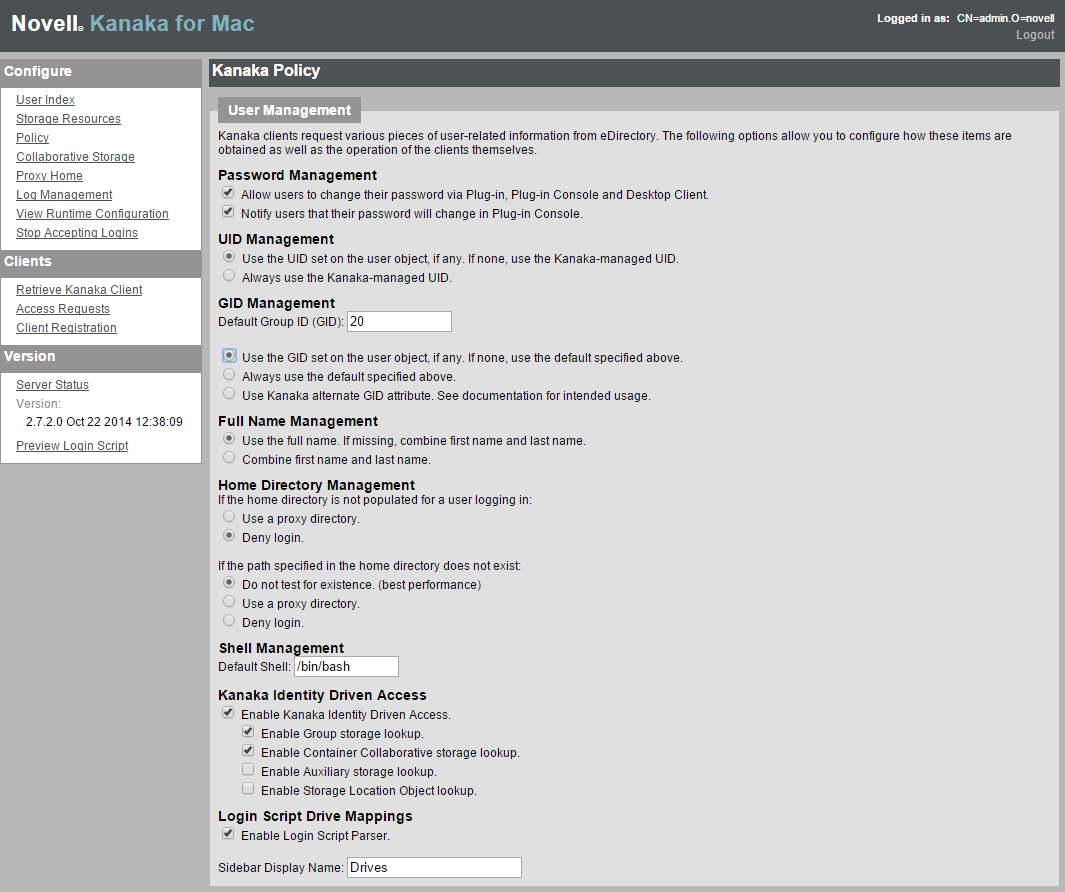Open View Runtime Configuration

[92, 214]
